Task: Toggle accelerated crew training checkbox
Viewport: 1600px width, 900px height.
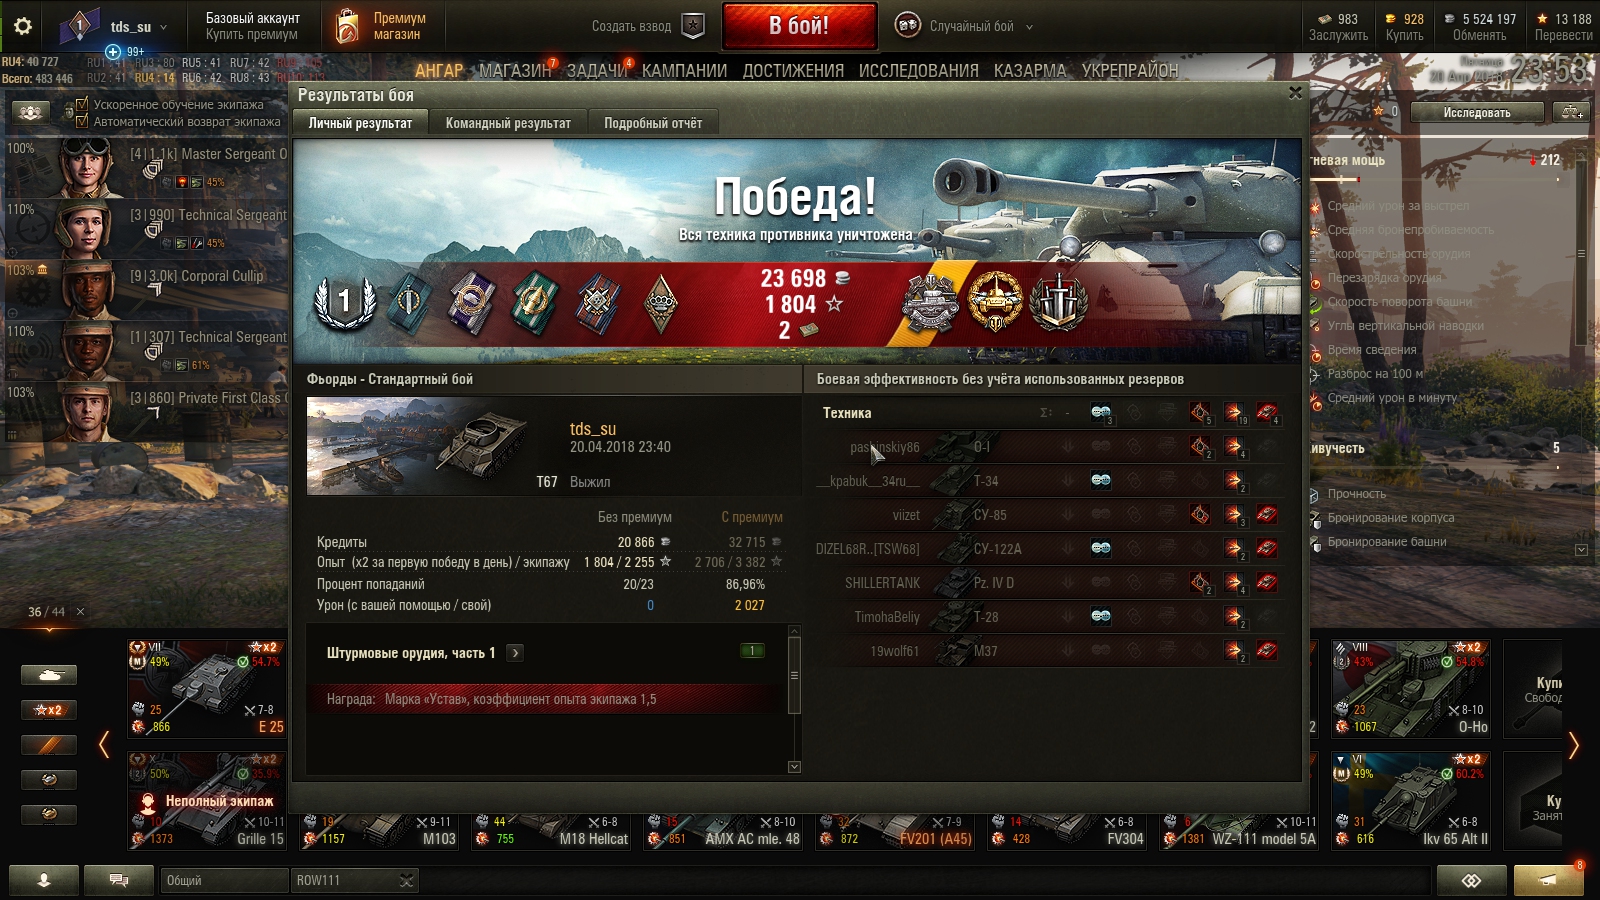Action: [x=83, y=104]
